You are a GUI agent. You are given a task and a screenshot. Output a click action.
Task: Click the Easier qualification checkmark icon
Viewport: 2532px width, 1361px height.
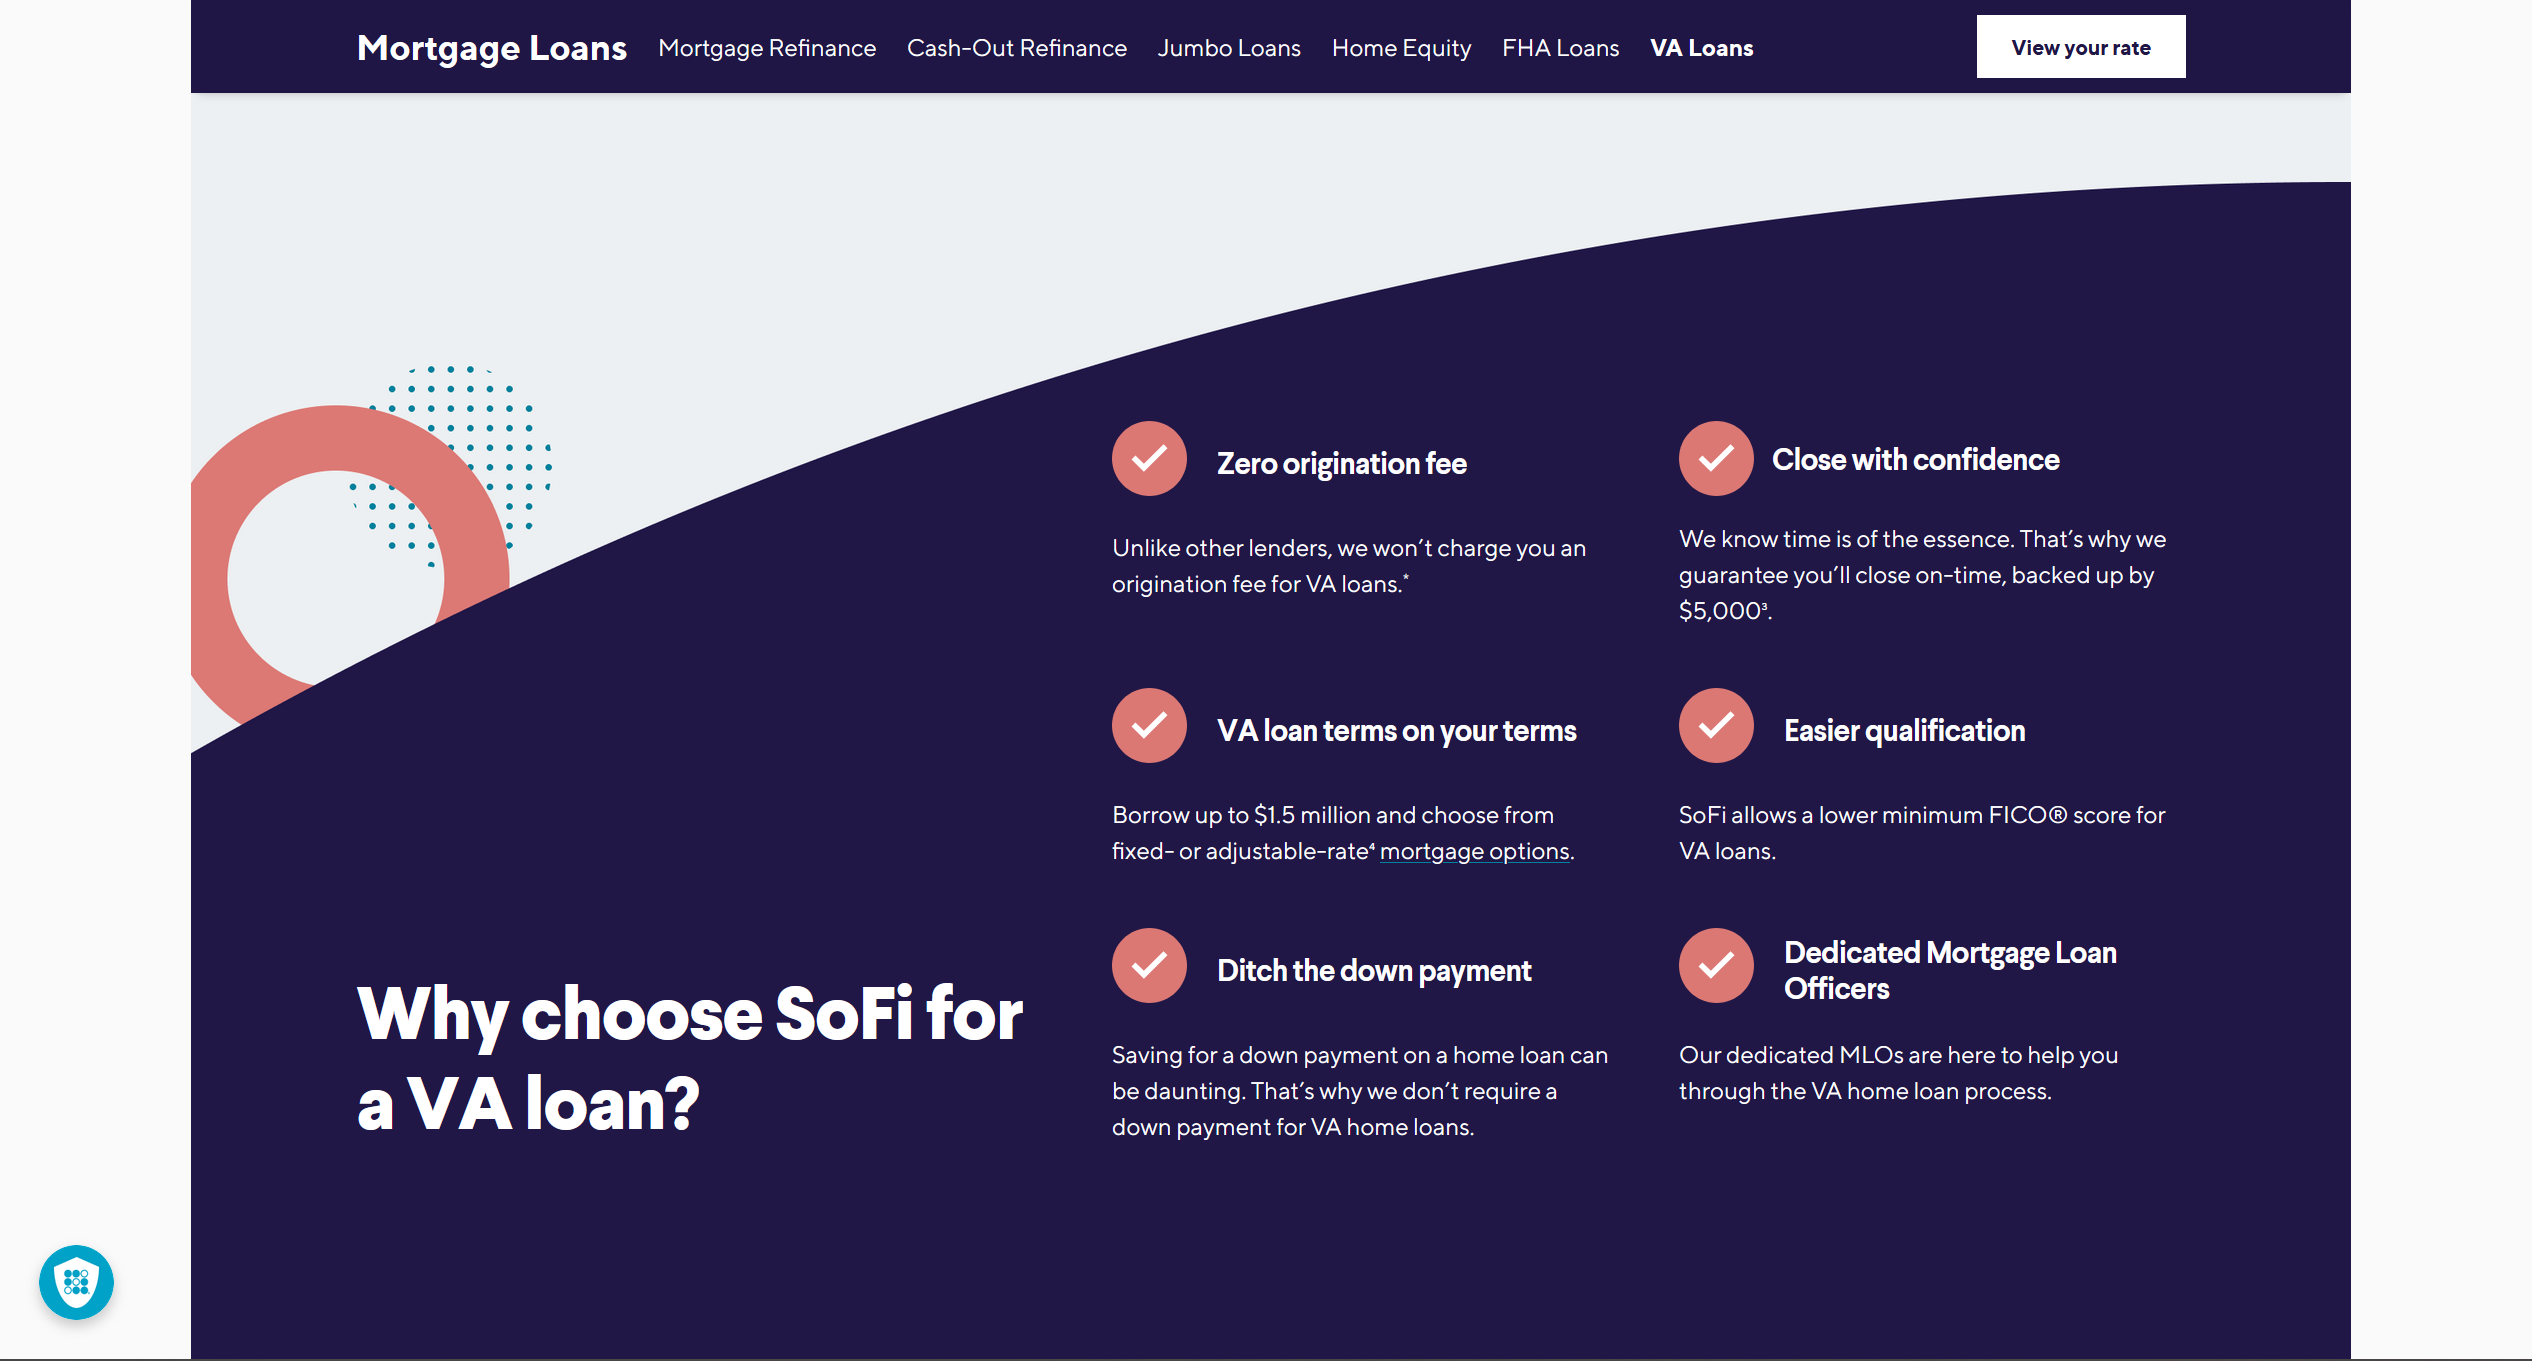(x=1715, y=726)
